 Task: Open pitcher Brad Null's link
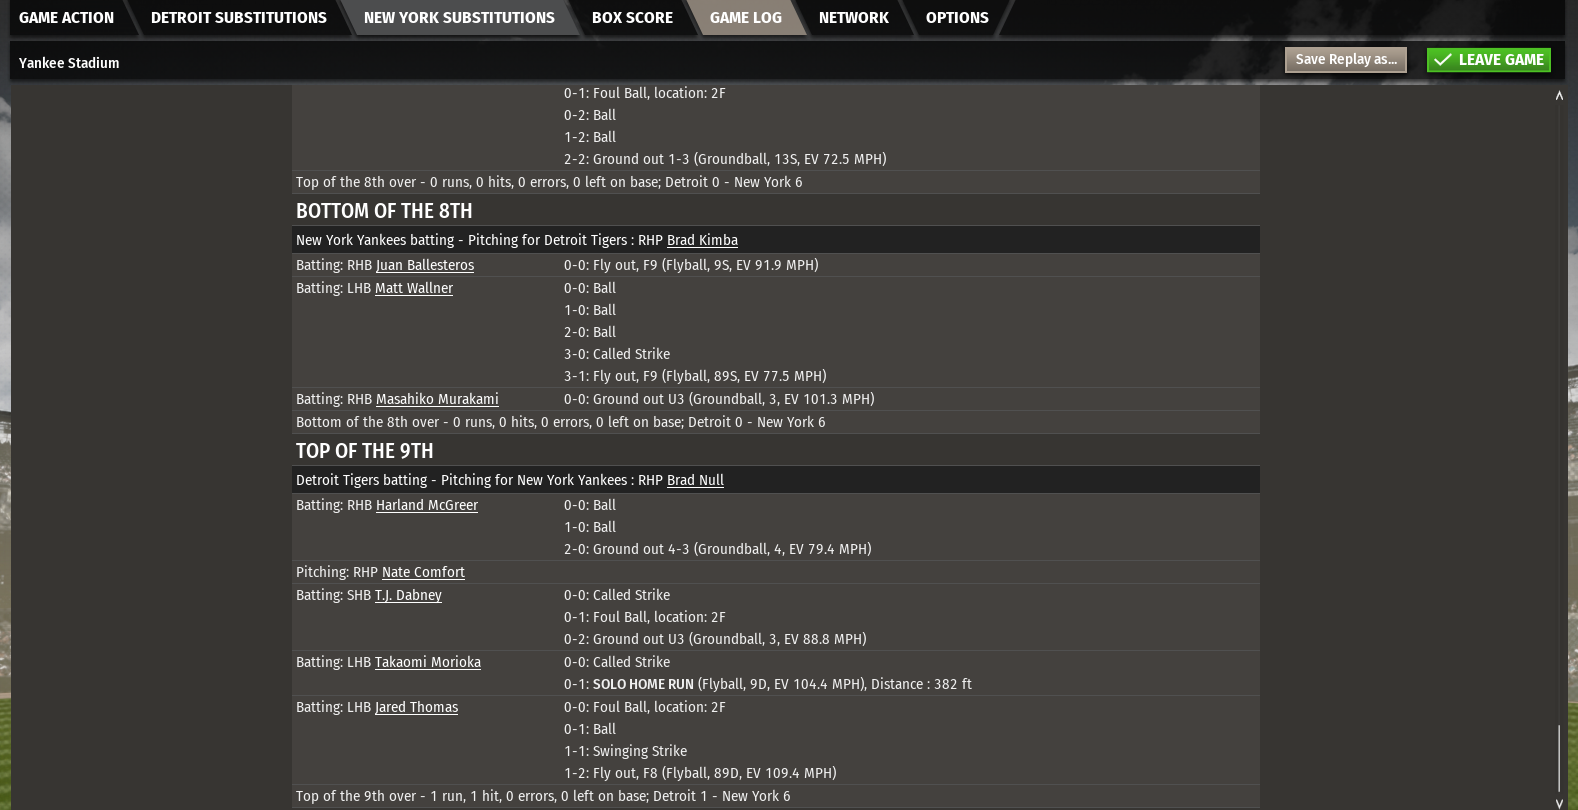point(695,480)
